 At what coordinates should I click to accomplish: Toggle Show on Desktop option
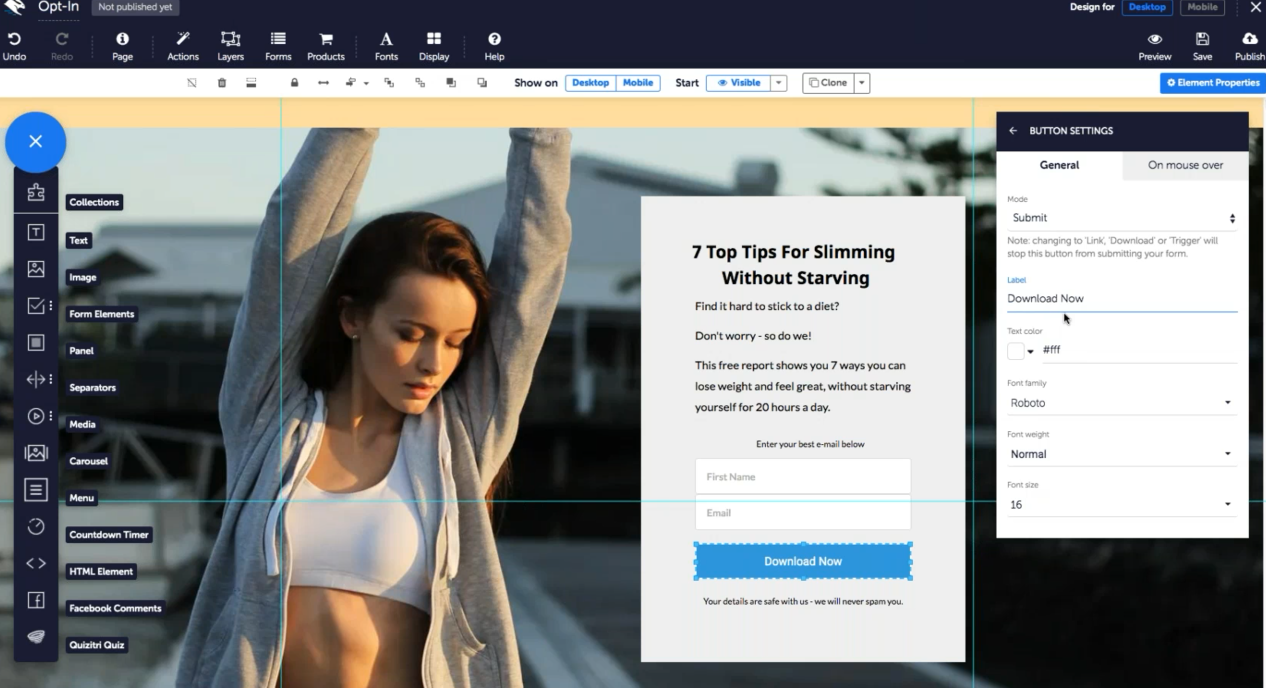tap(590, 83)
